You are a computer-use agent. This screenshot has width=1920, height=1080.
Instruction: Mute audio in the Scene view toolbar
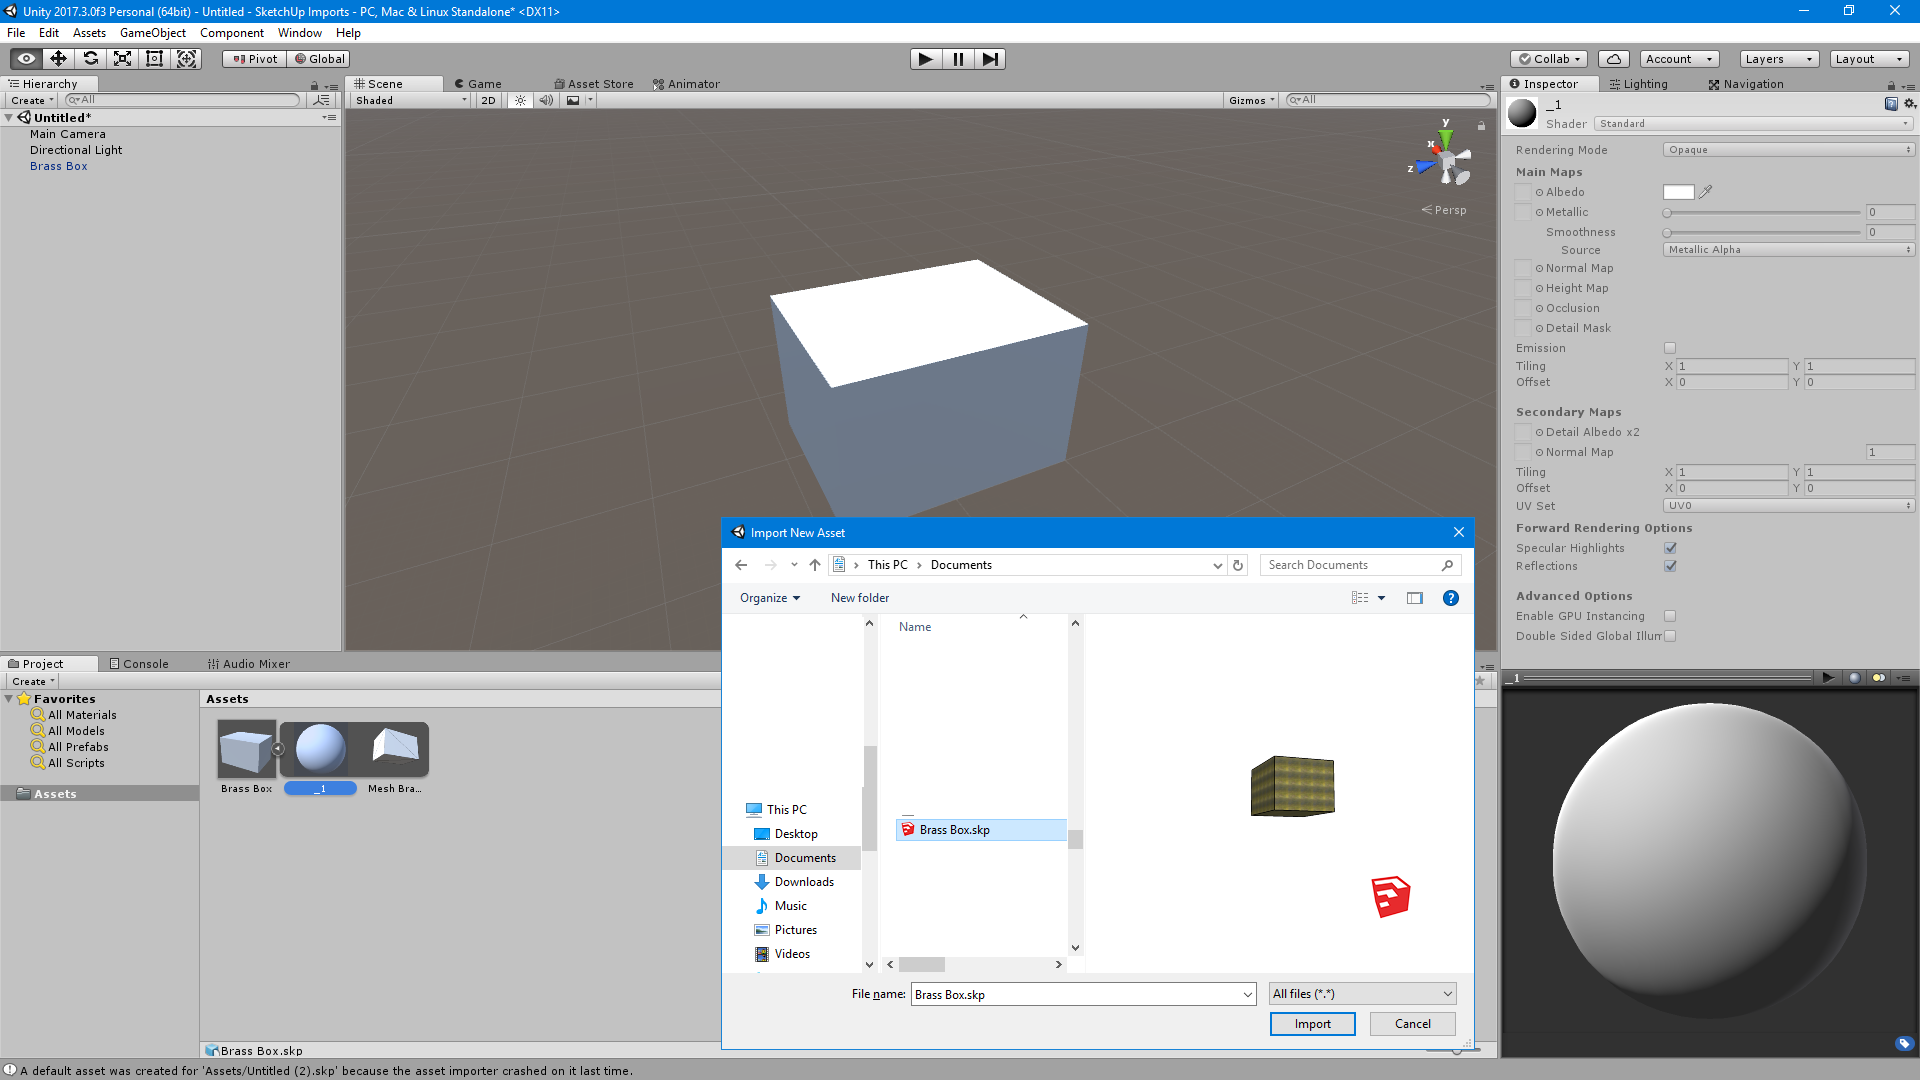point(546,100)
